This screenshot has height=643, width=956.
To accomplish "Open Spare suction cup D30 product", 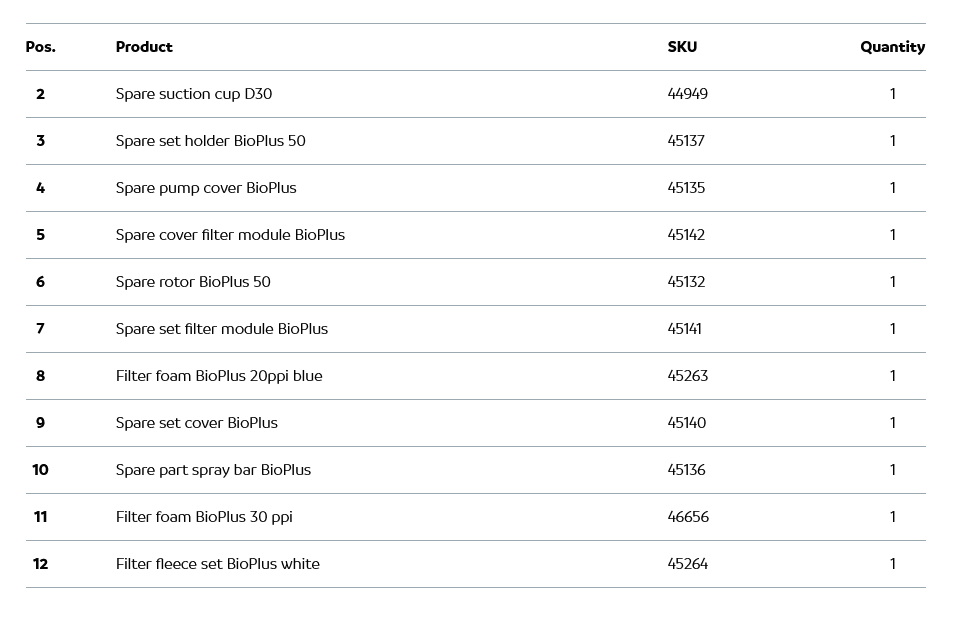I will coord(194,94).
